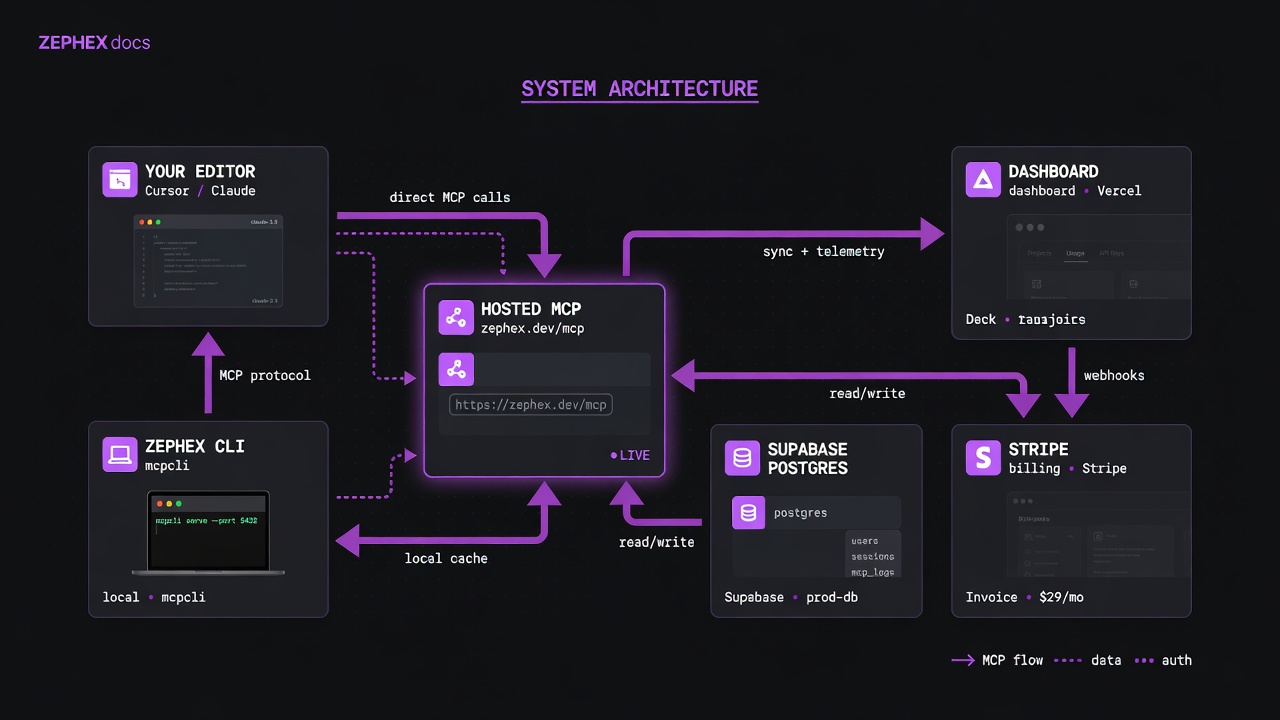1280x720 pixels.
Task: Click the "sync + telemetry" label
Action: point(823,251)
